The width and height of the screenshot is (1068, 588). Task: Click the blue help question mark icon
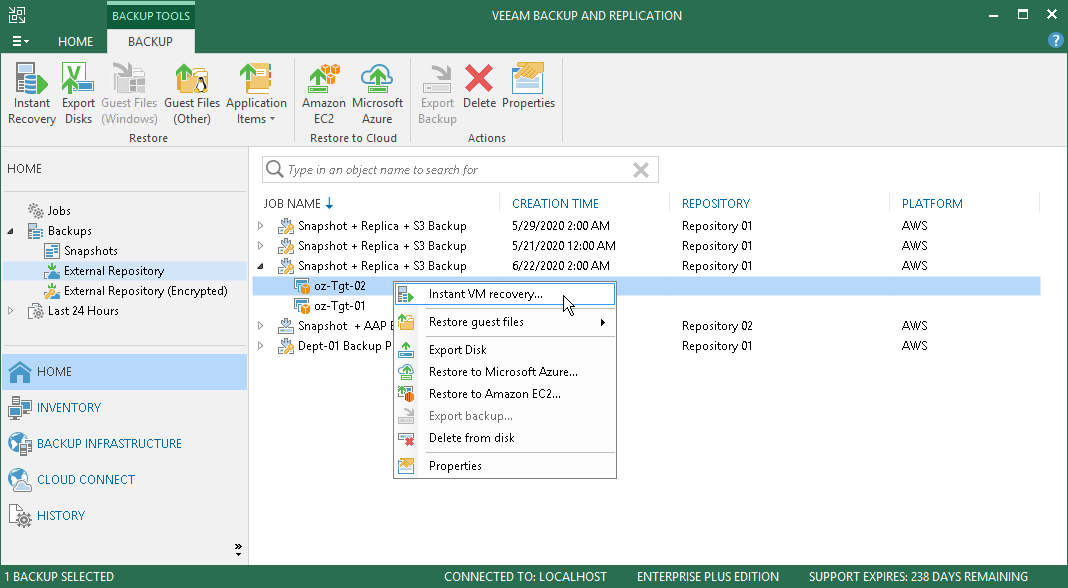[x=1055, y=40]
